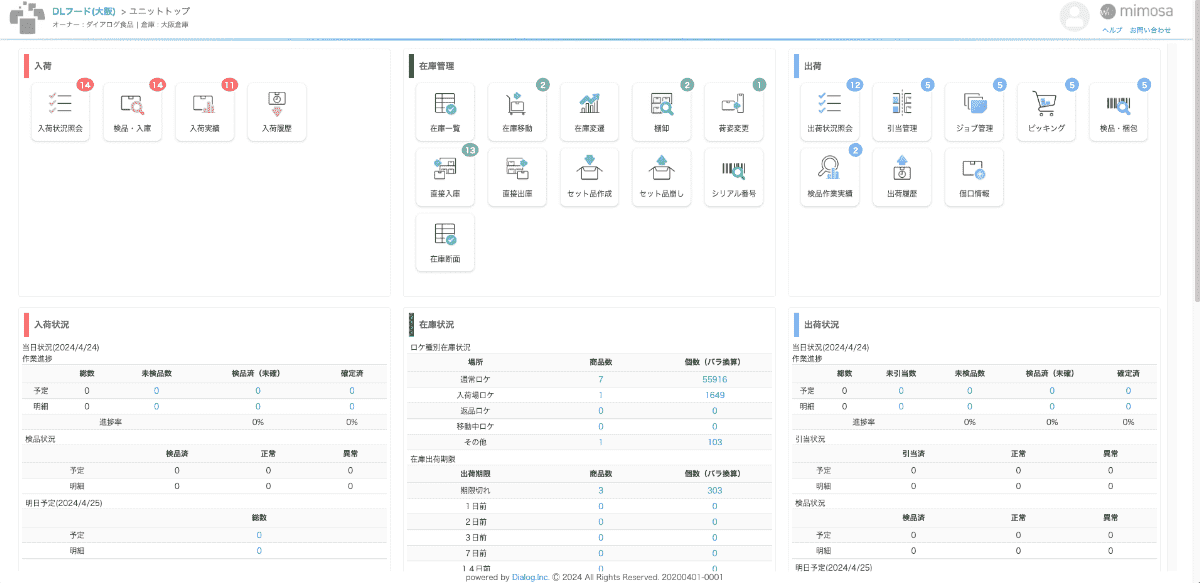Image resolution: width=1200 pixels, height=583 pixels.
Task: Click 55916 count for 通常ロケ
Action: pyautogui.click(x=714, y=380)
